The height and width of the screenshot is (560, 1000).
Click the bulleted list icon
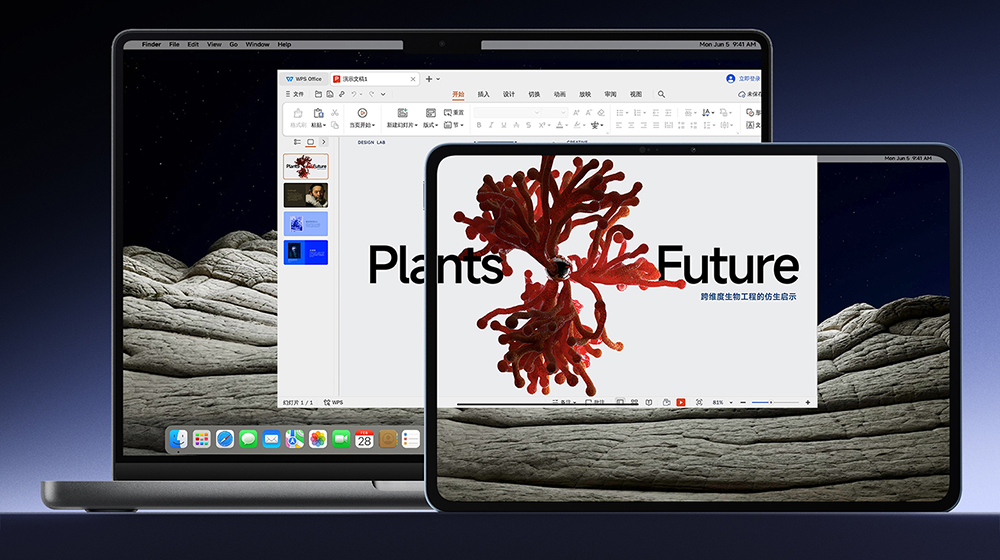pyautogui.click(x=621, y=113)
